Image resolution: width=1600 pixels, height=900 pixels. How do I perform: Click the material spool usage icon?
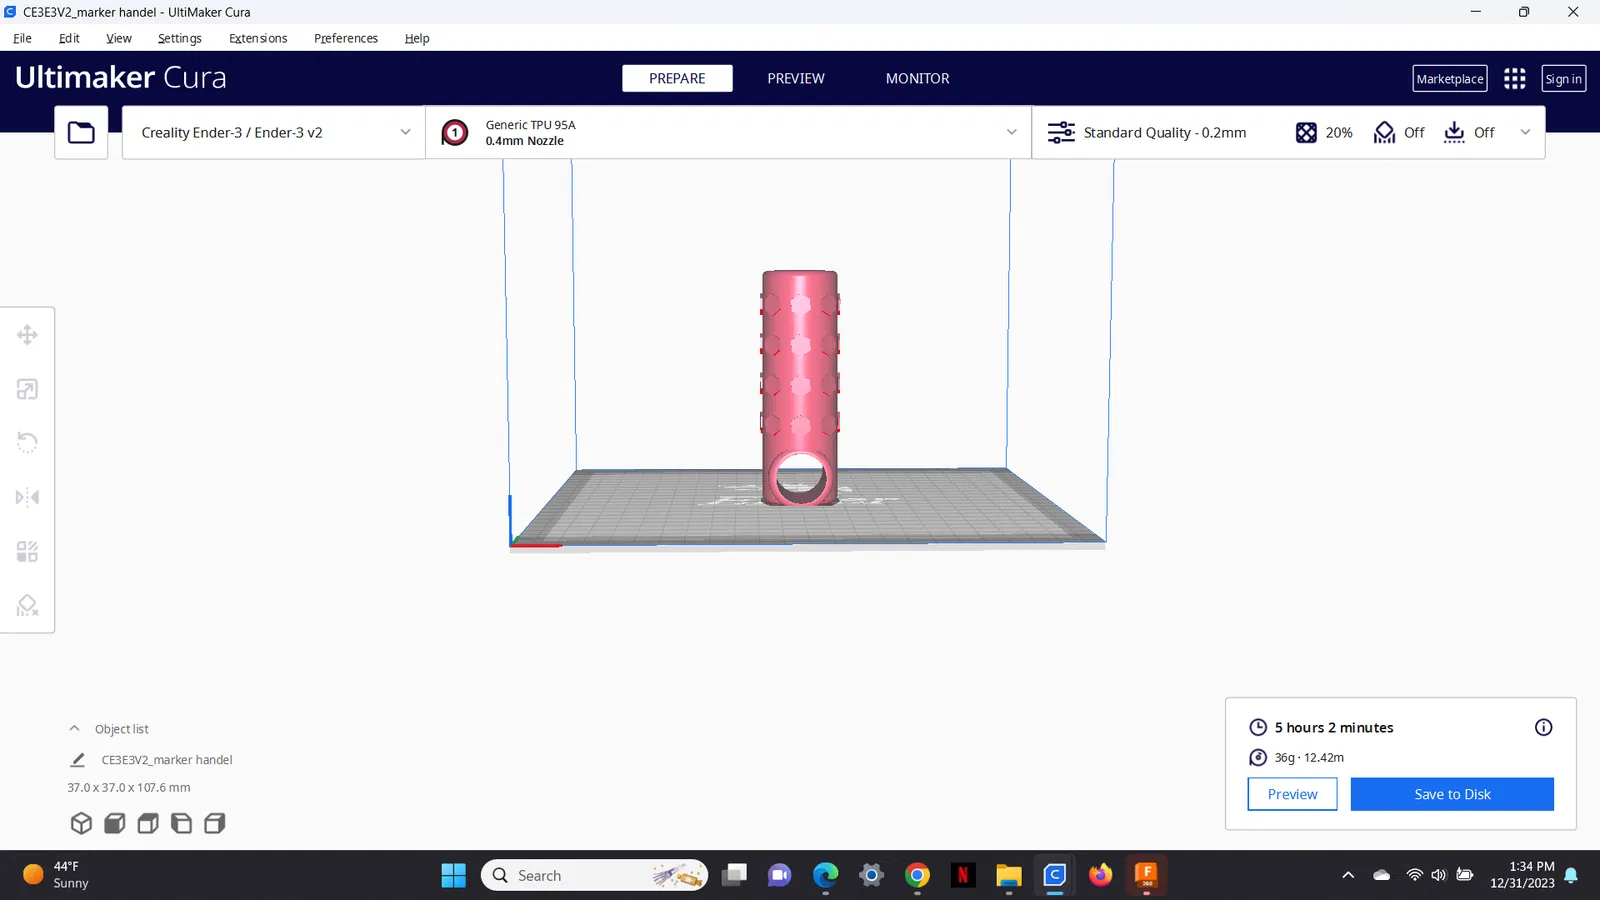[x=1258, y=757]
